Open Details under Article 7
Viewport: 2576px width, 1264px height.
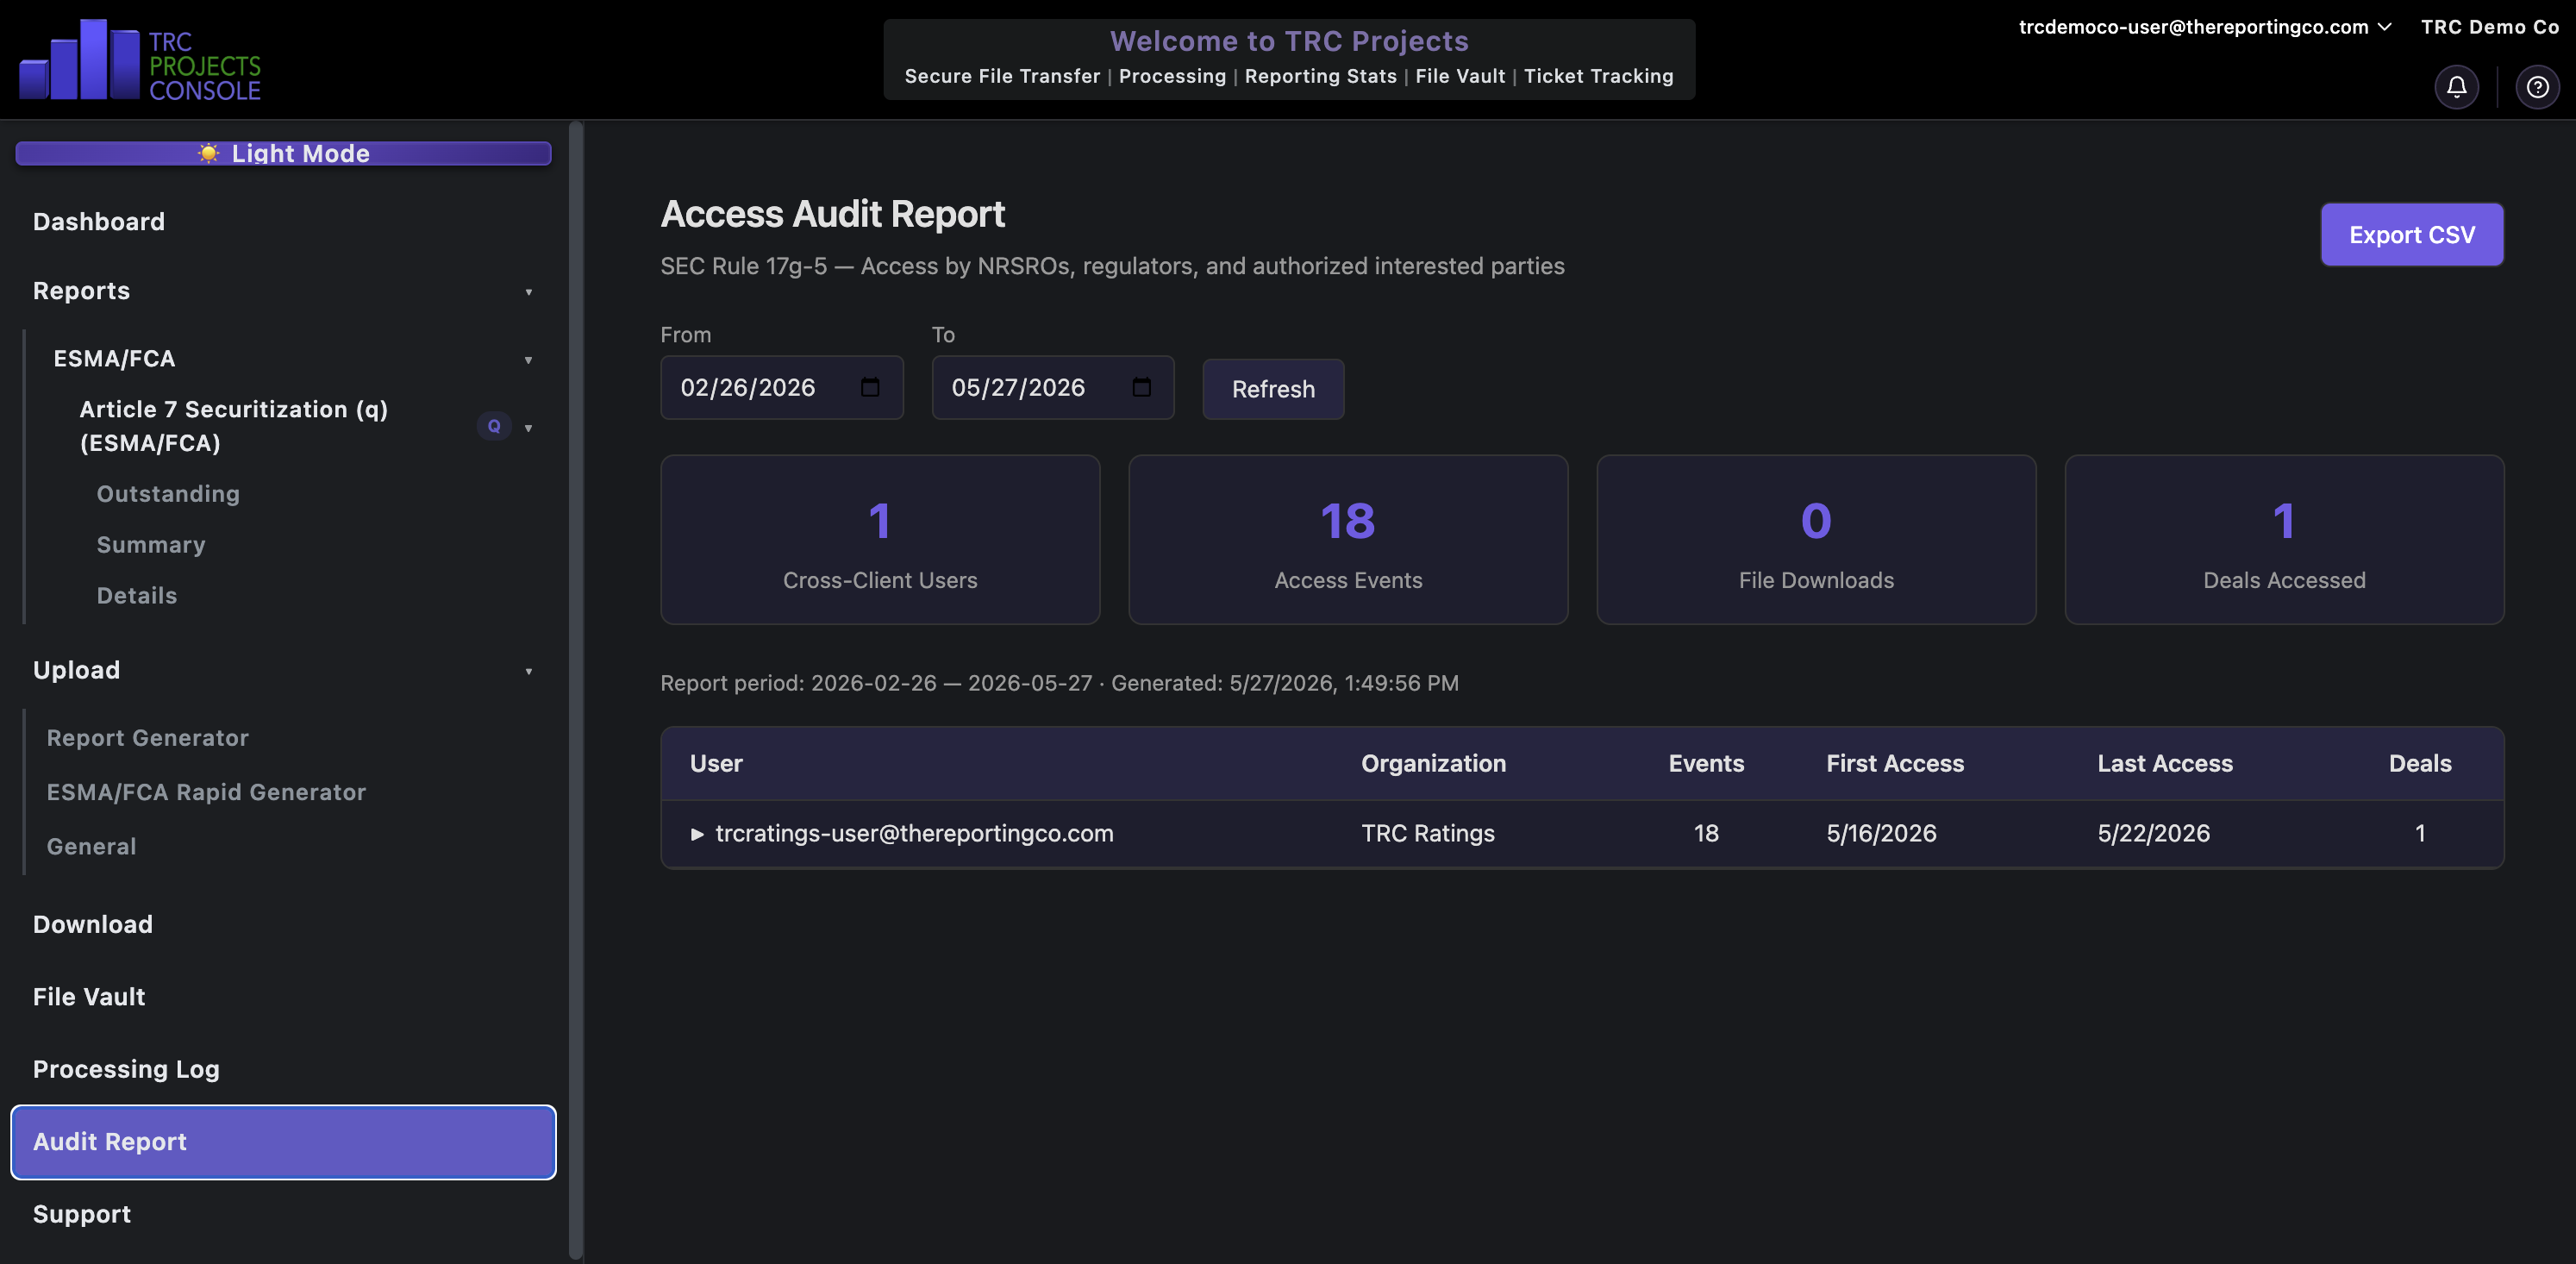pos(137,596)
